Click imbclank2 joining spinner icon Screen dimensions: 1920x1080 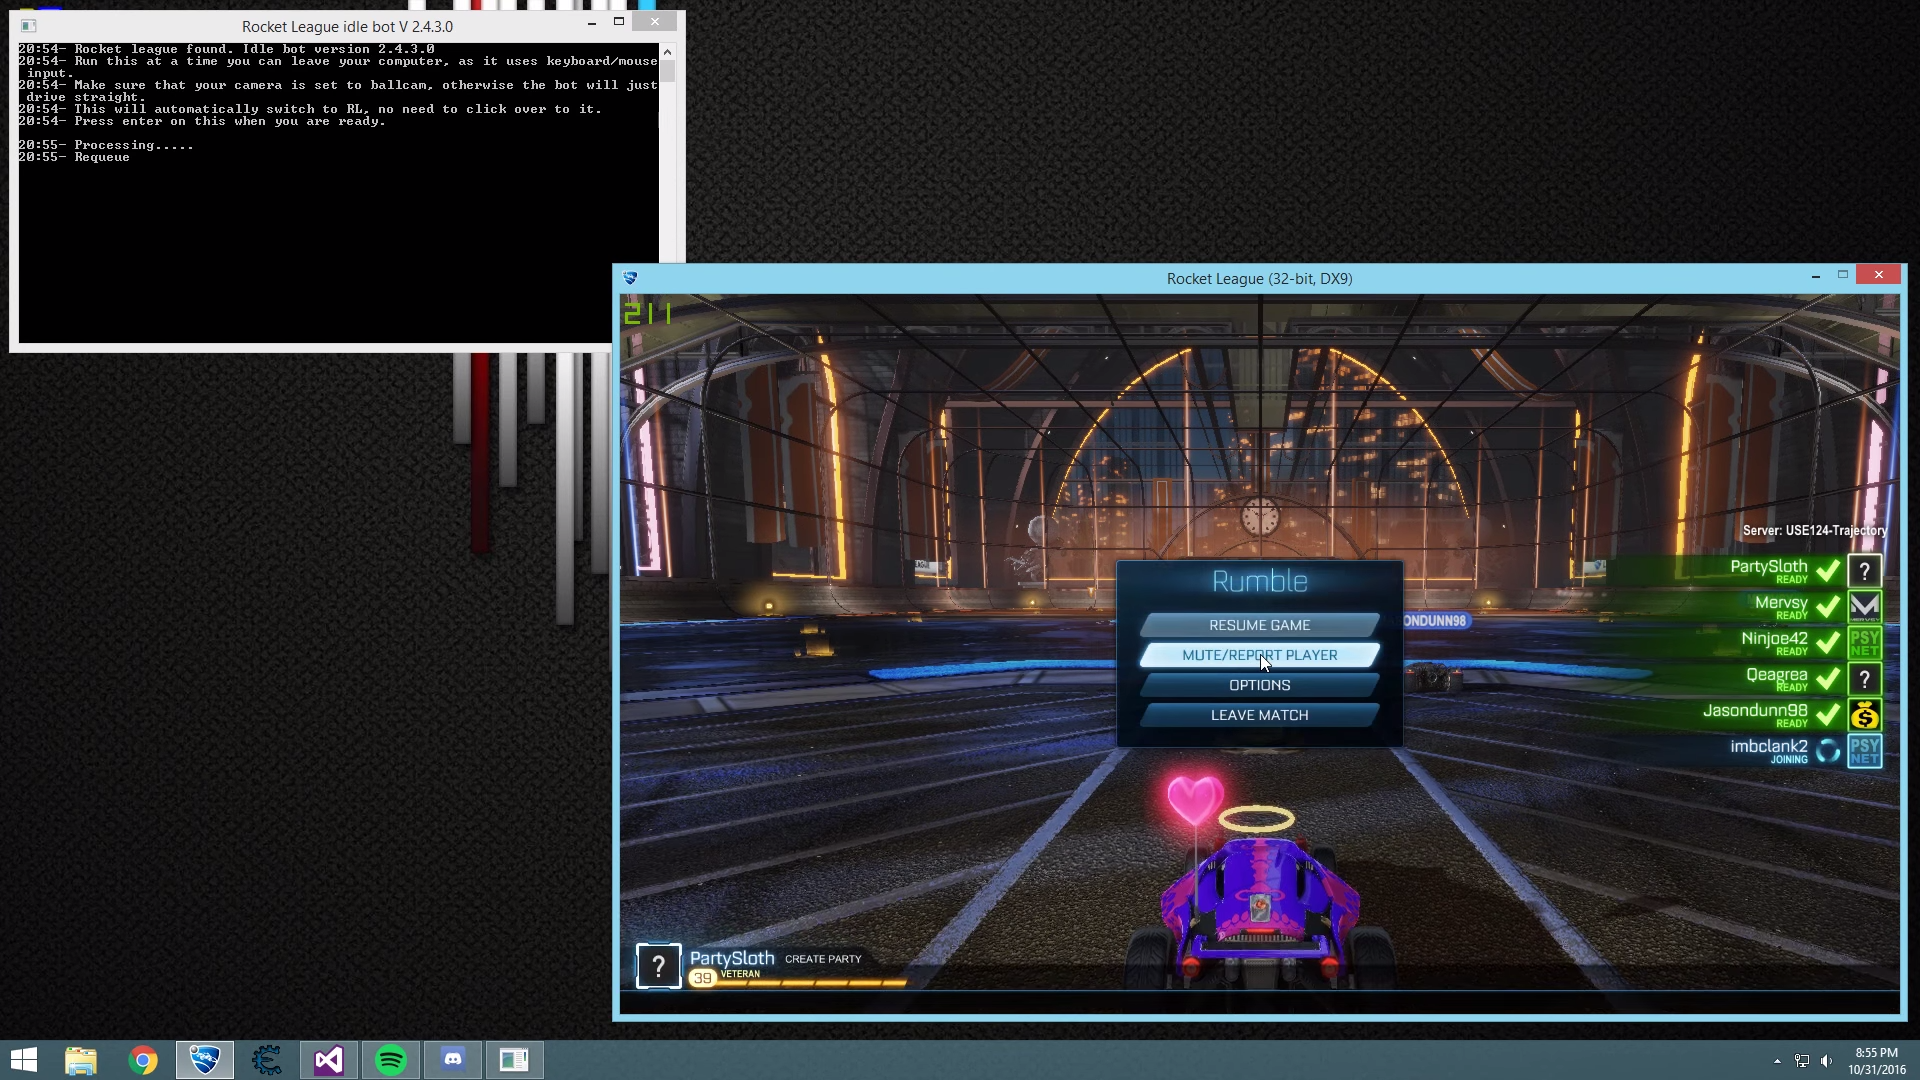(1828, 751)
